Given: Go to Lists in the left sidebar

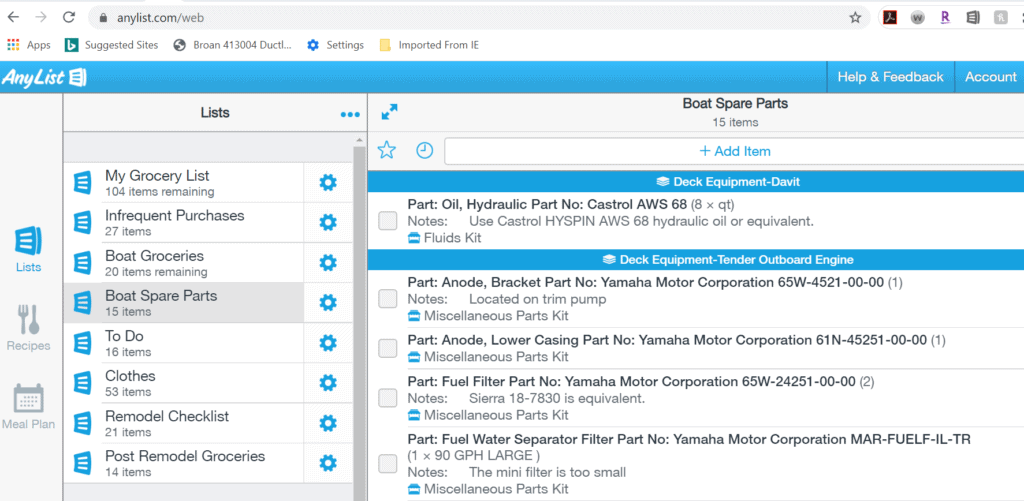Looking at the screenshot, I should (x=29, y=250).
